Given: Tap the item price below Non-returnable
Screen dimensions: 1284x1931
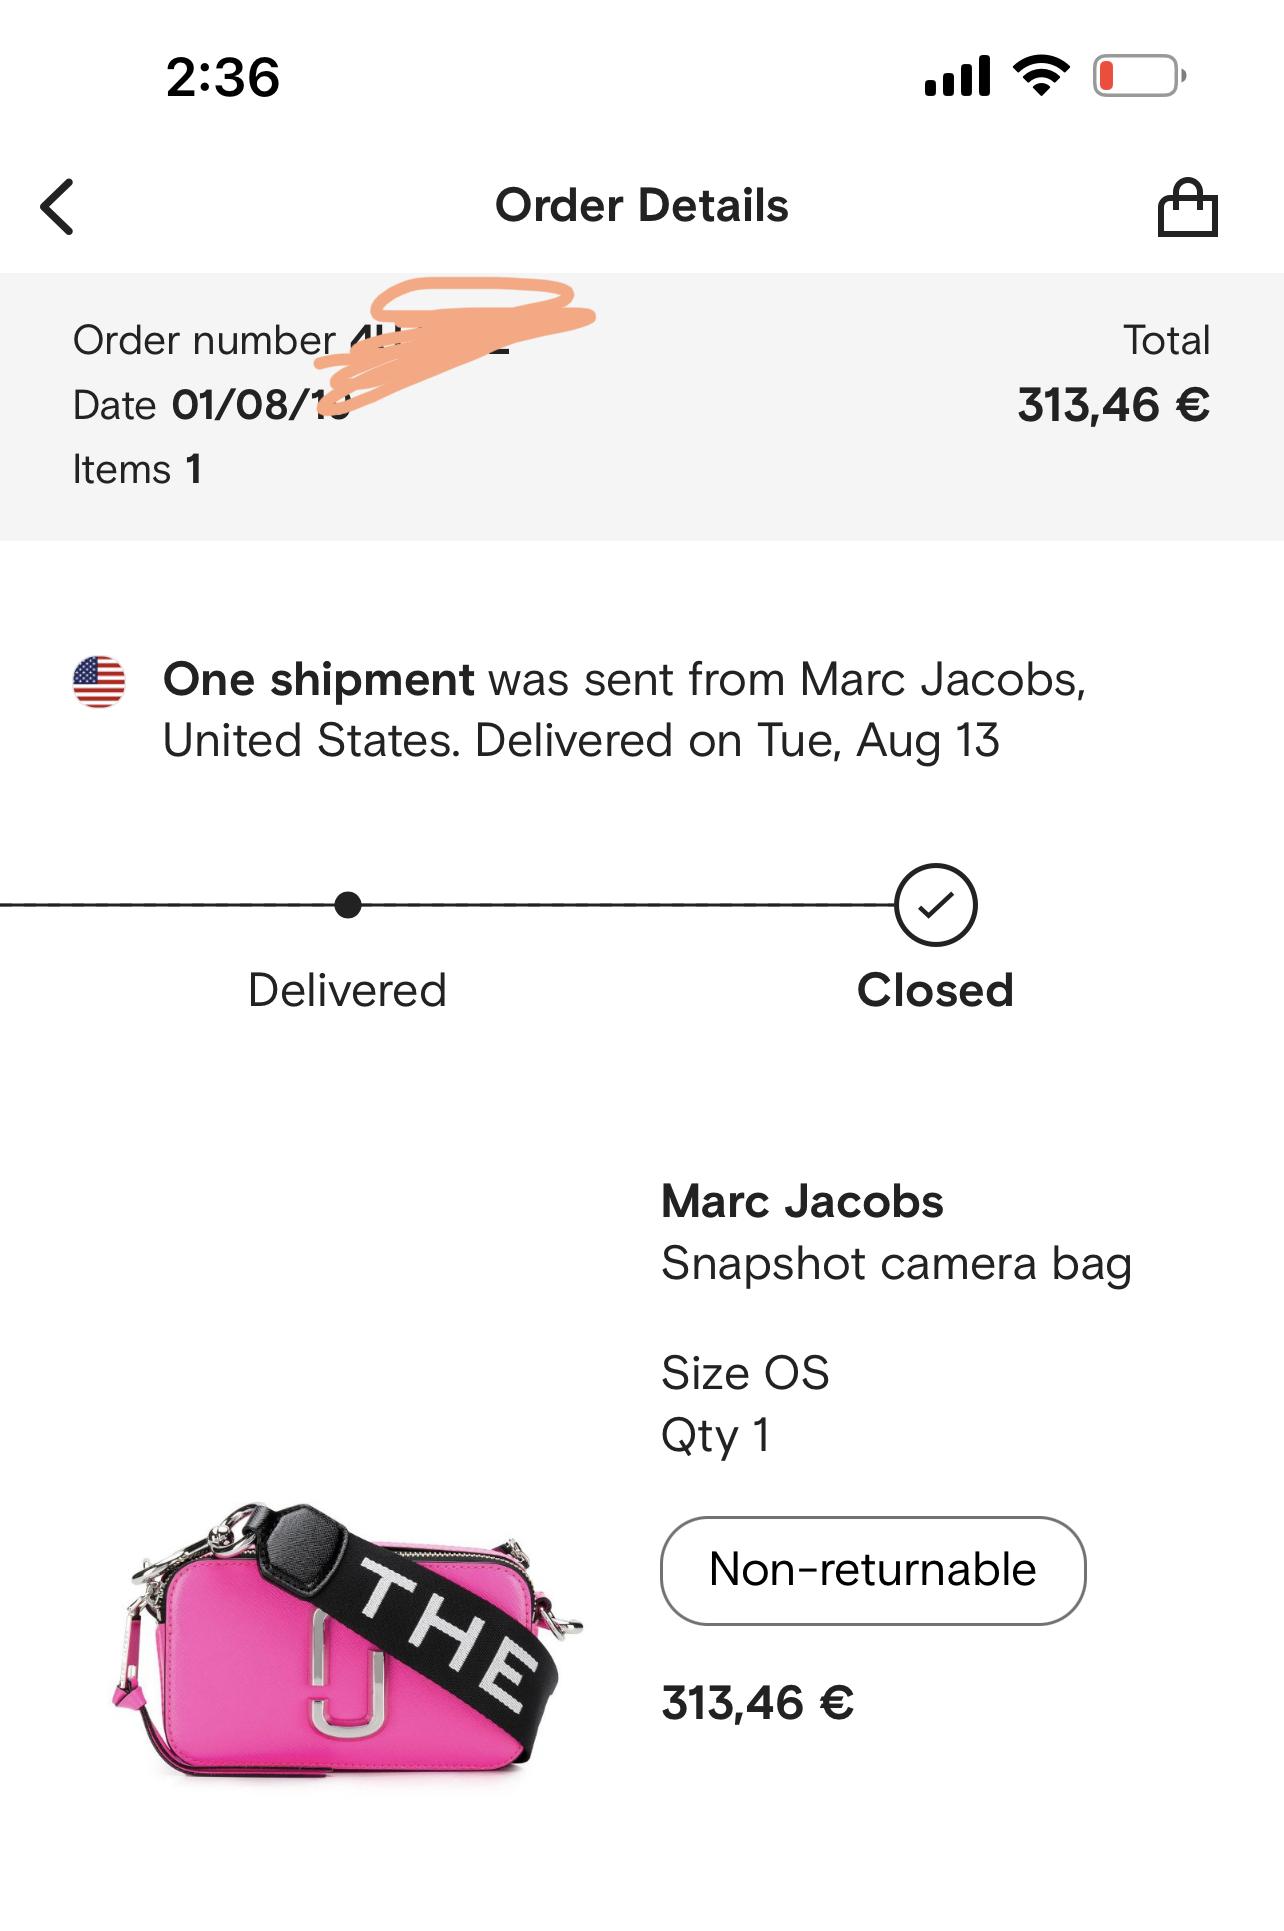Looking at the screenshot, I should click(x=757, y=1702).
